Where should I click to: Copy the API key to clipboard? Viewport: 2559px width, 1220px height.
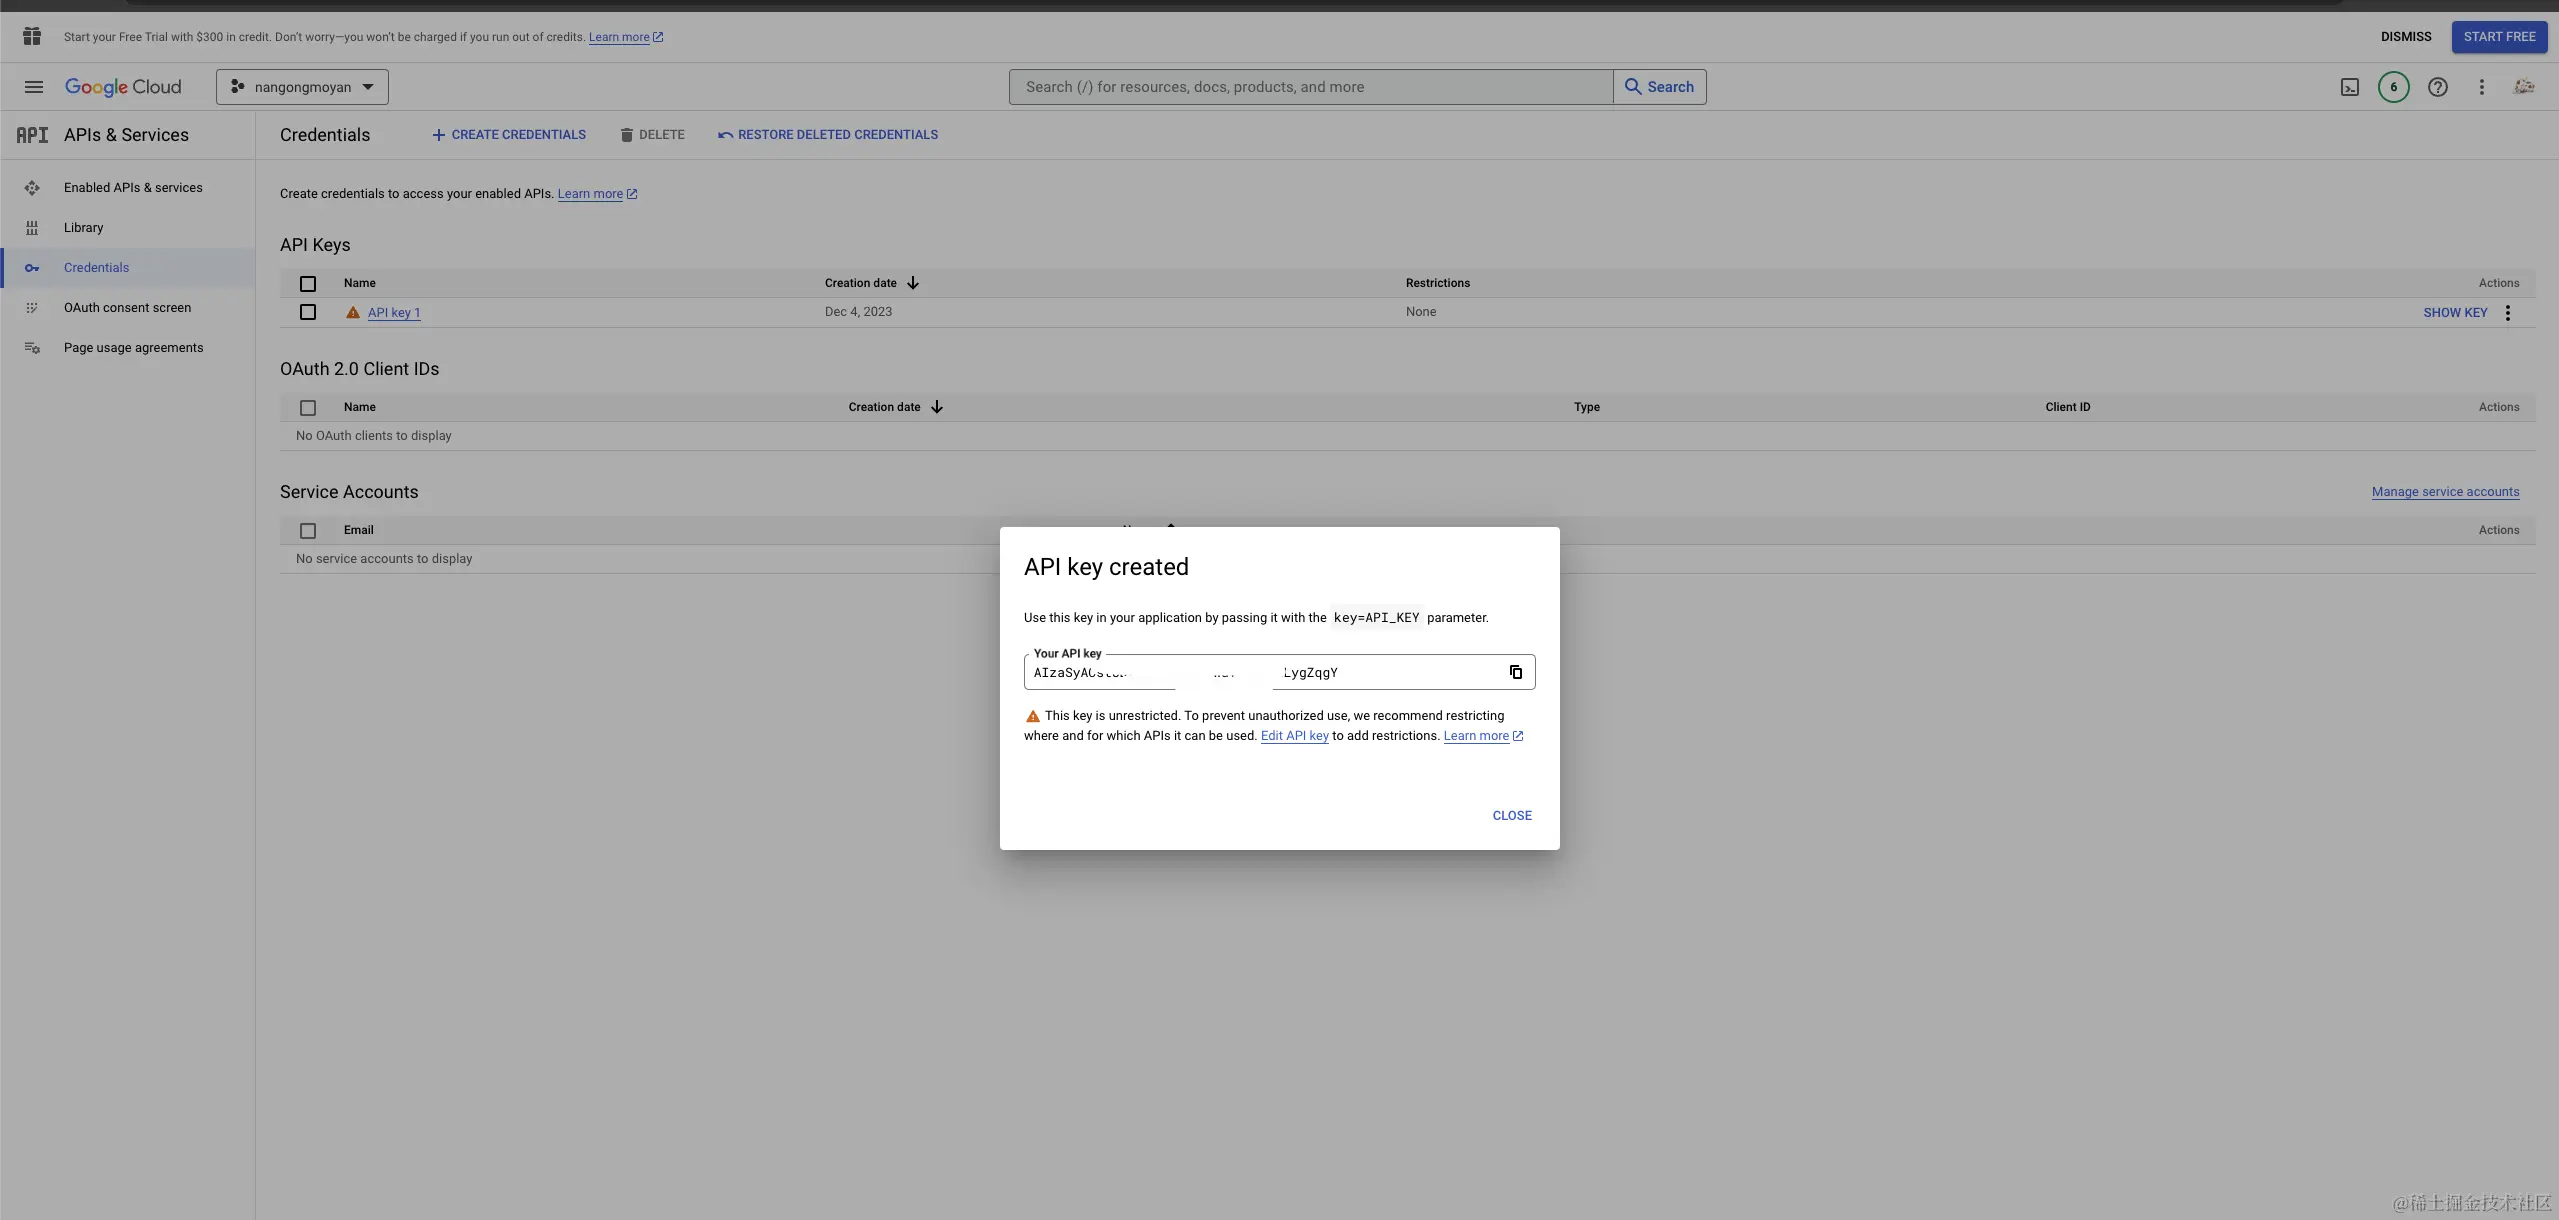[x=1515, y=672]
